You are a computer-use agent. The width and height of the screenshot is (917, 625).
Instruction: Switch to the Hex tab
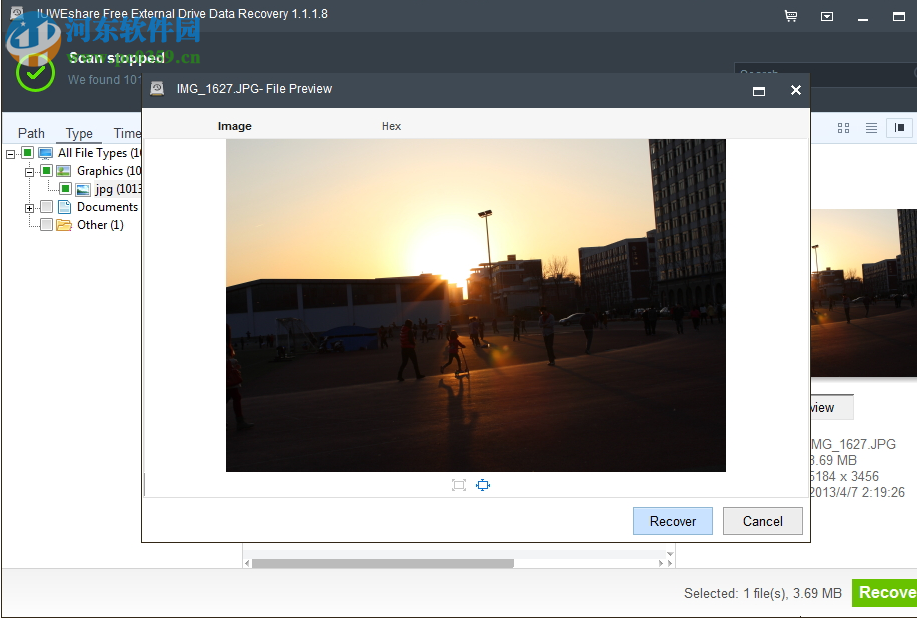tap(391, 126)
